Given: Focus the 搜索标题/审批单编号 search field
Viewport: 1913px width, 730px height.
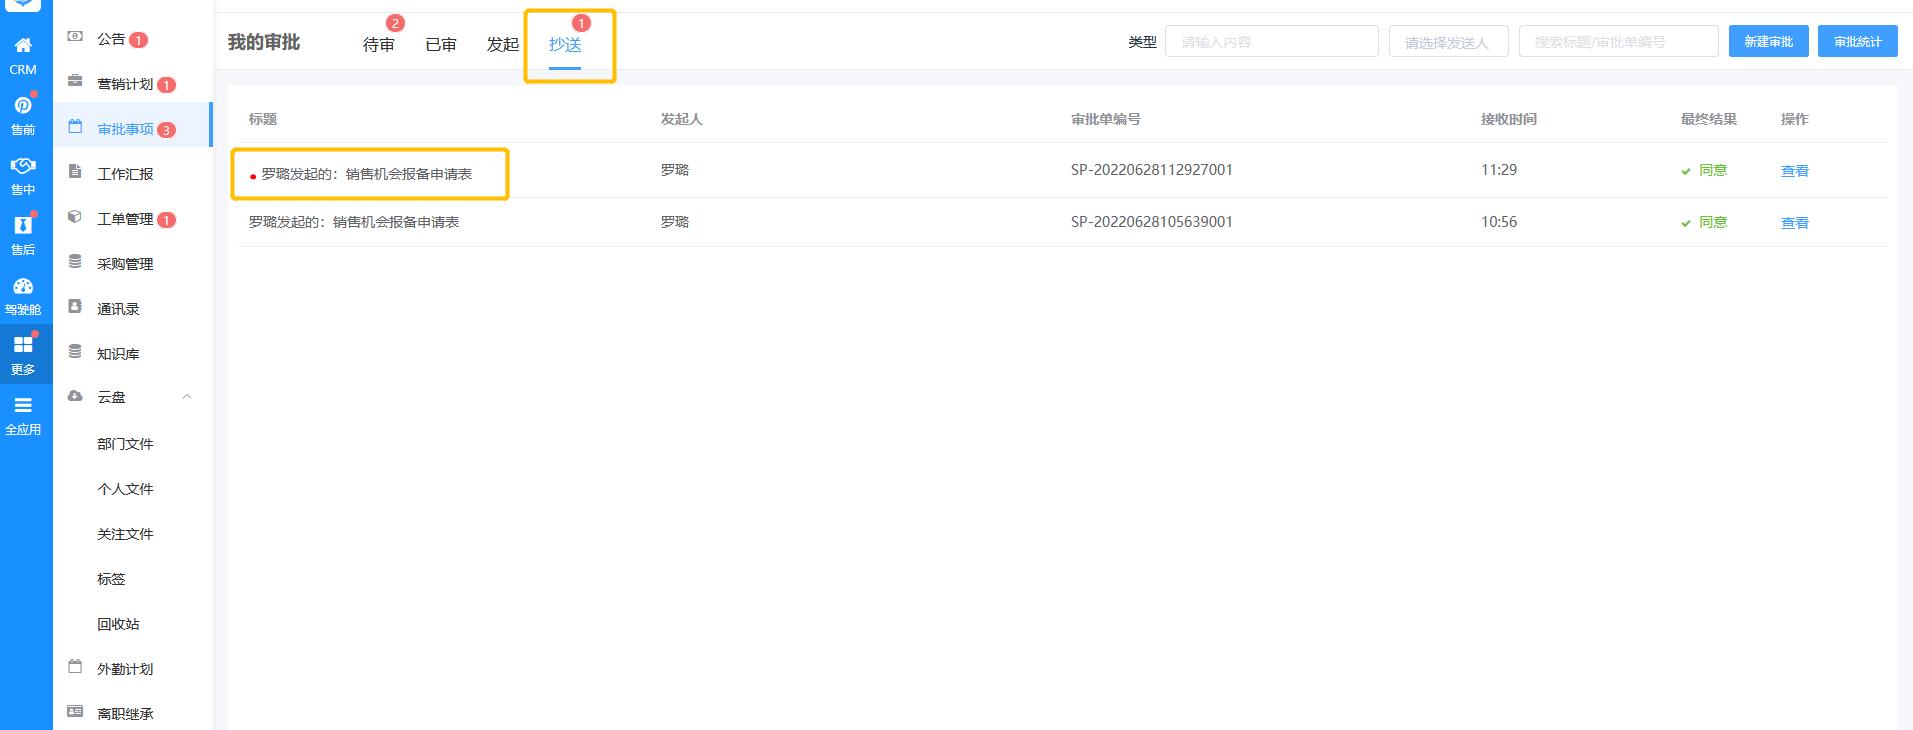Looking at the screenshot, I should pos(1618,42).
